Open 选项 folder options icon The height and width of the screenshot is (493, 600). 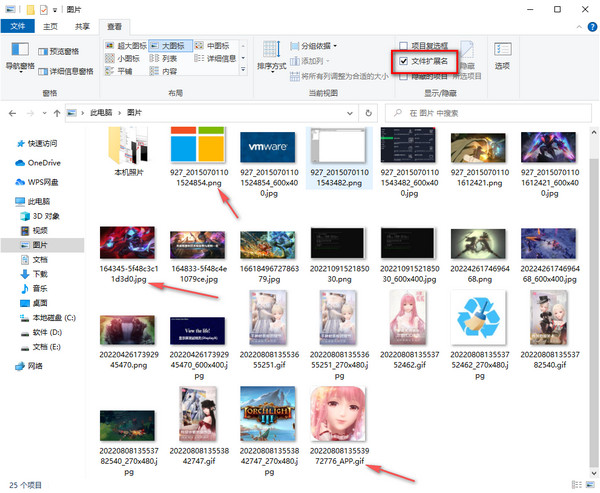tap(501, 54)
